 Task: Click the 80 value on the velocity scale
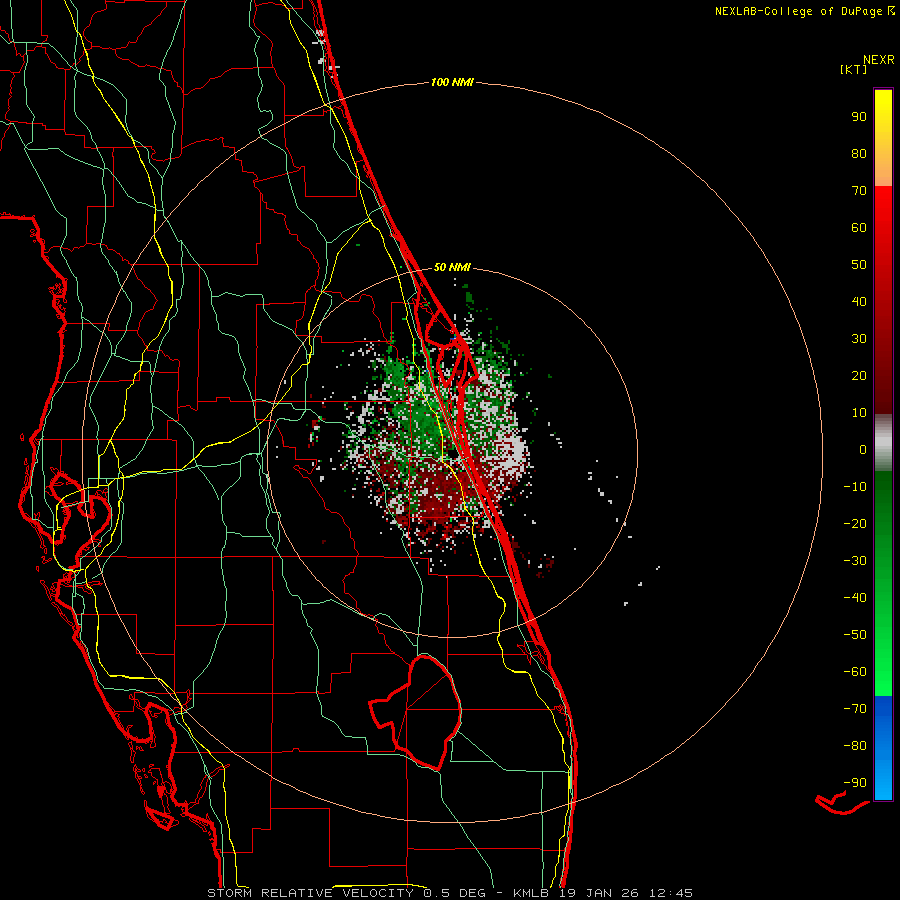859,154
